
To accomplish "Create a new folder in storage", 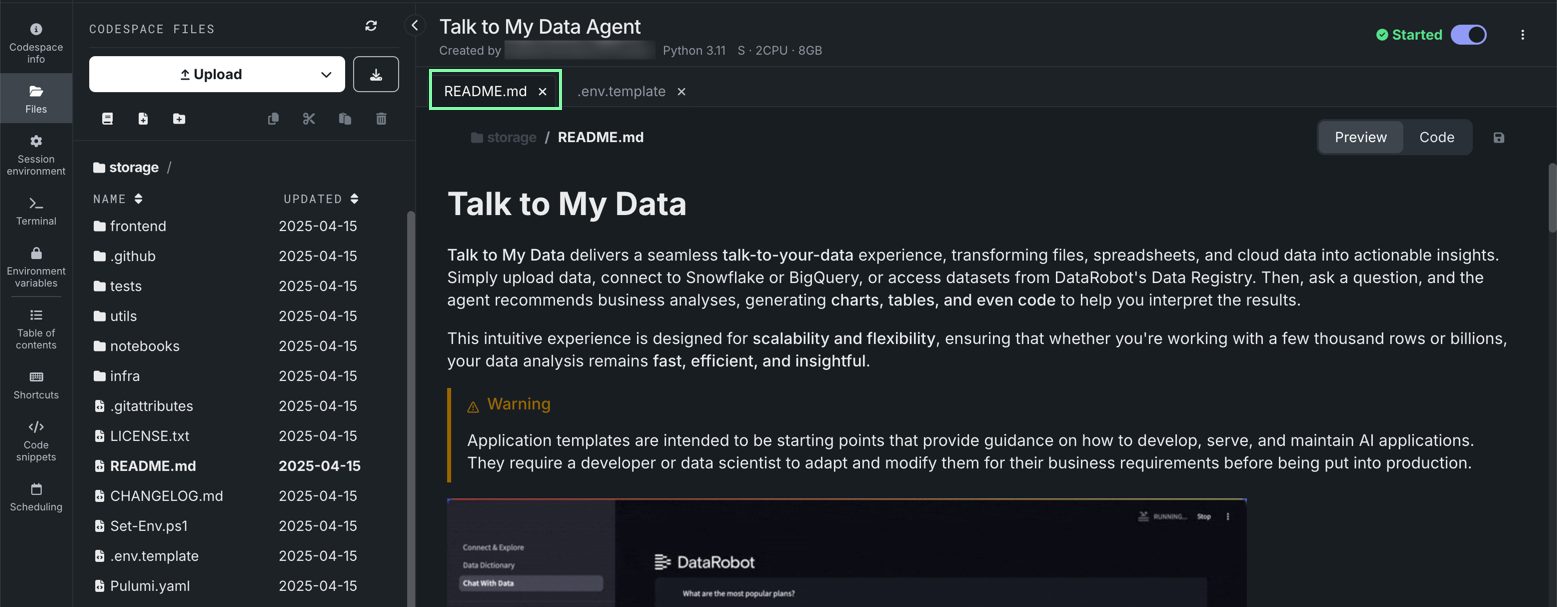I will pos(179,119).
